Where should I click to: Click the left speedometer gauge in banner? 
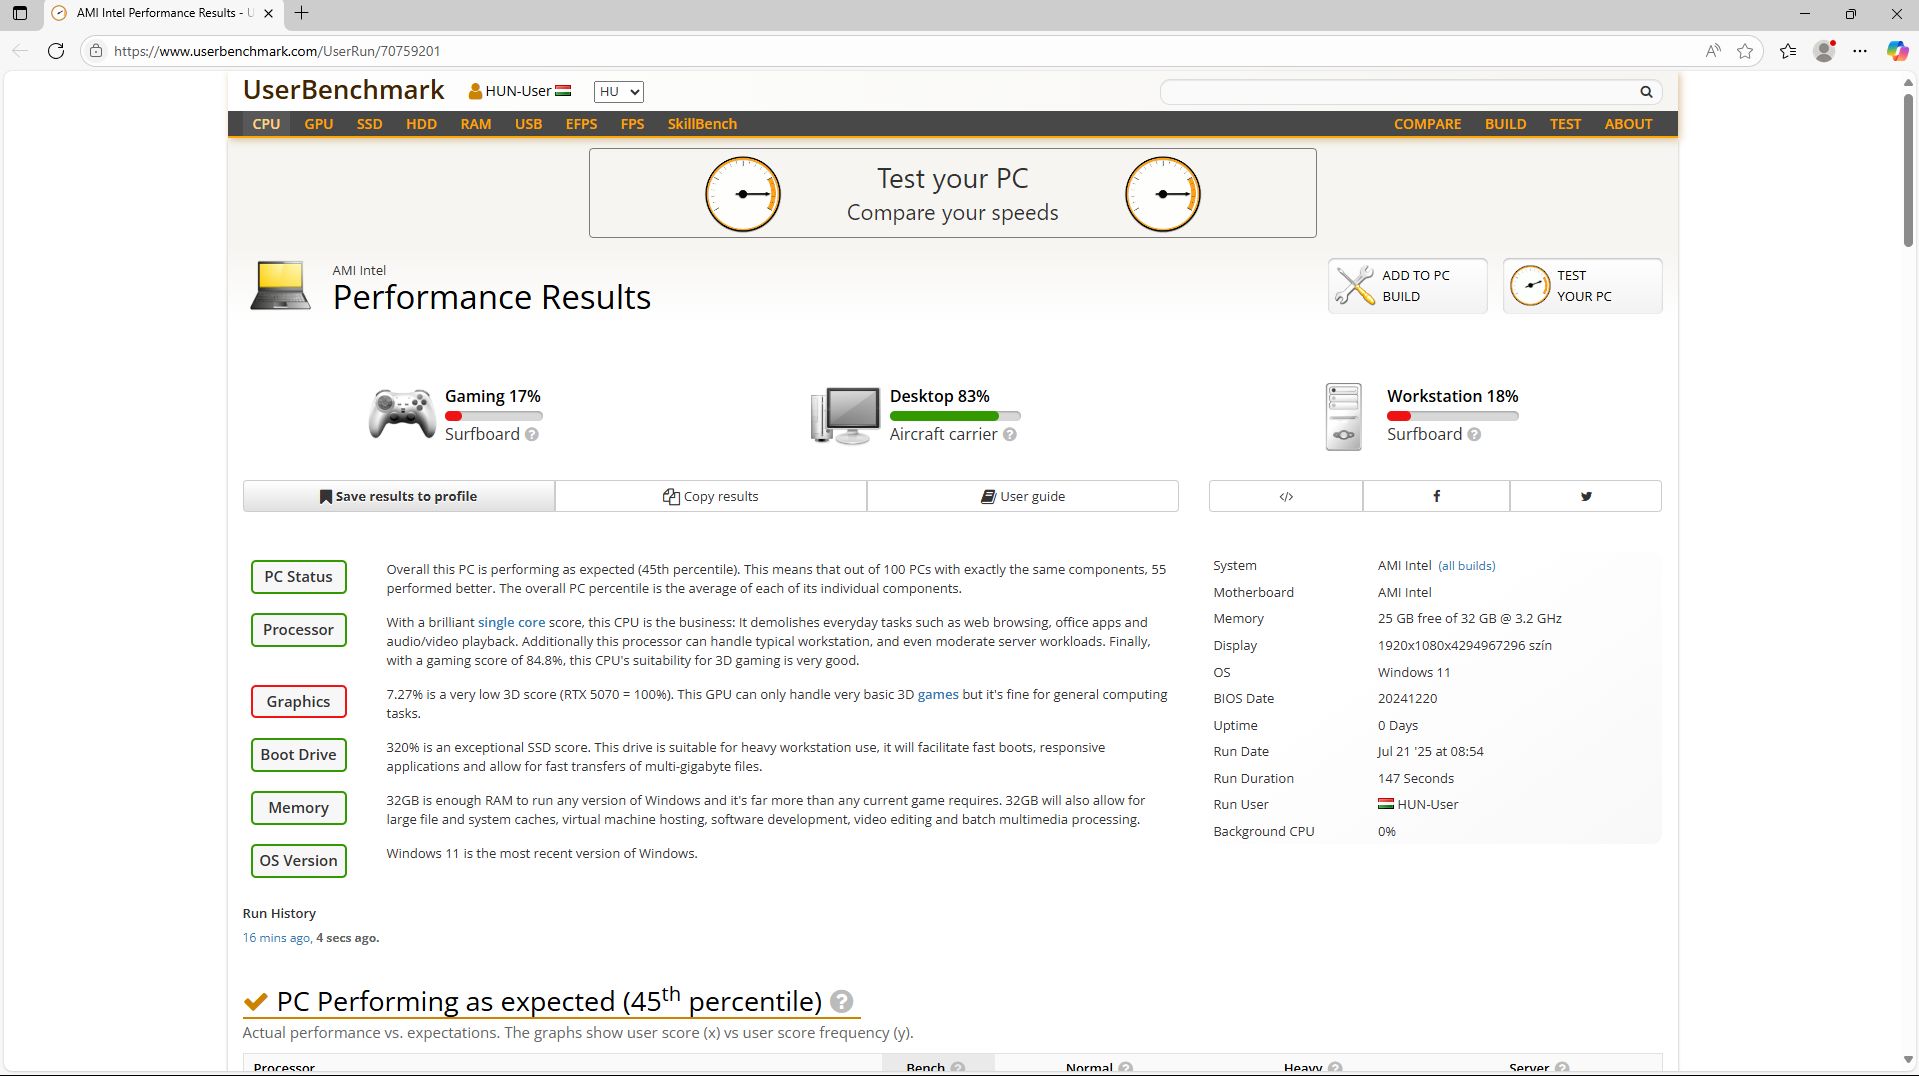[x=743, y=194]
